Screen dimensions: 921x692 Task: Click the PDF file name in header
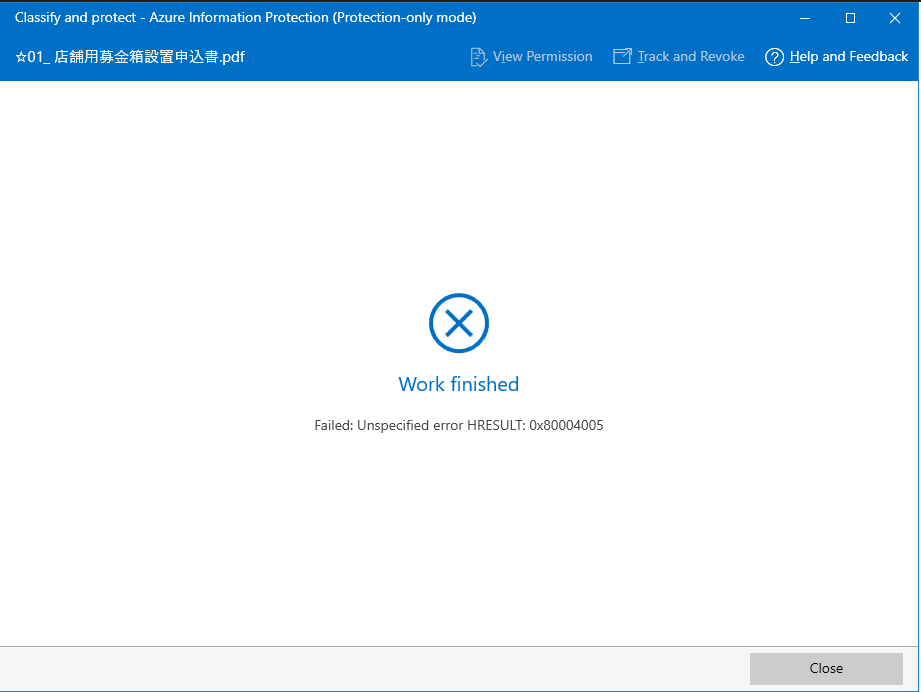(x=130, y=57)
